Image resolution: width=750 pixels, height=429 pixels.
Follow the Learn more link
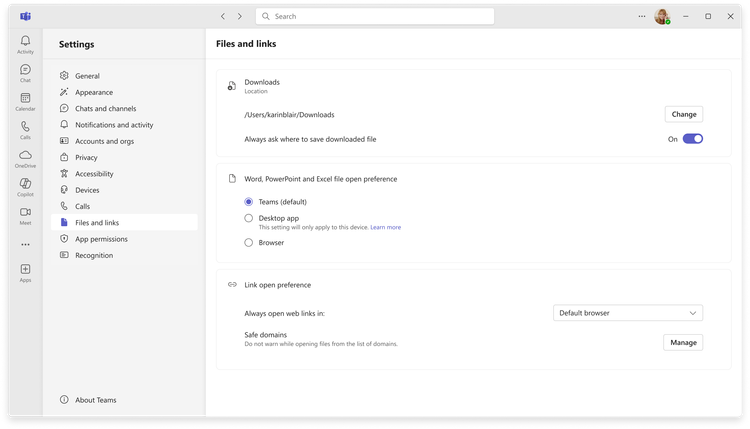[386, 227]
